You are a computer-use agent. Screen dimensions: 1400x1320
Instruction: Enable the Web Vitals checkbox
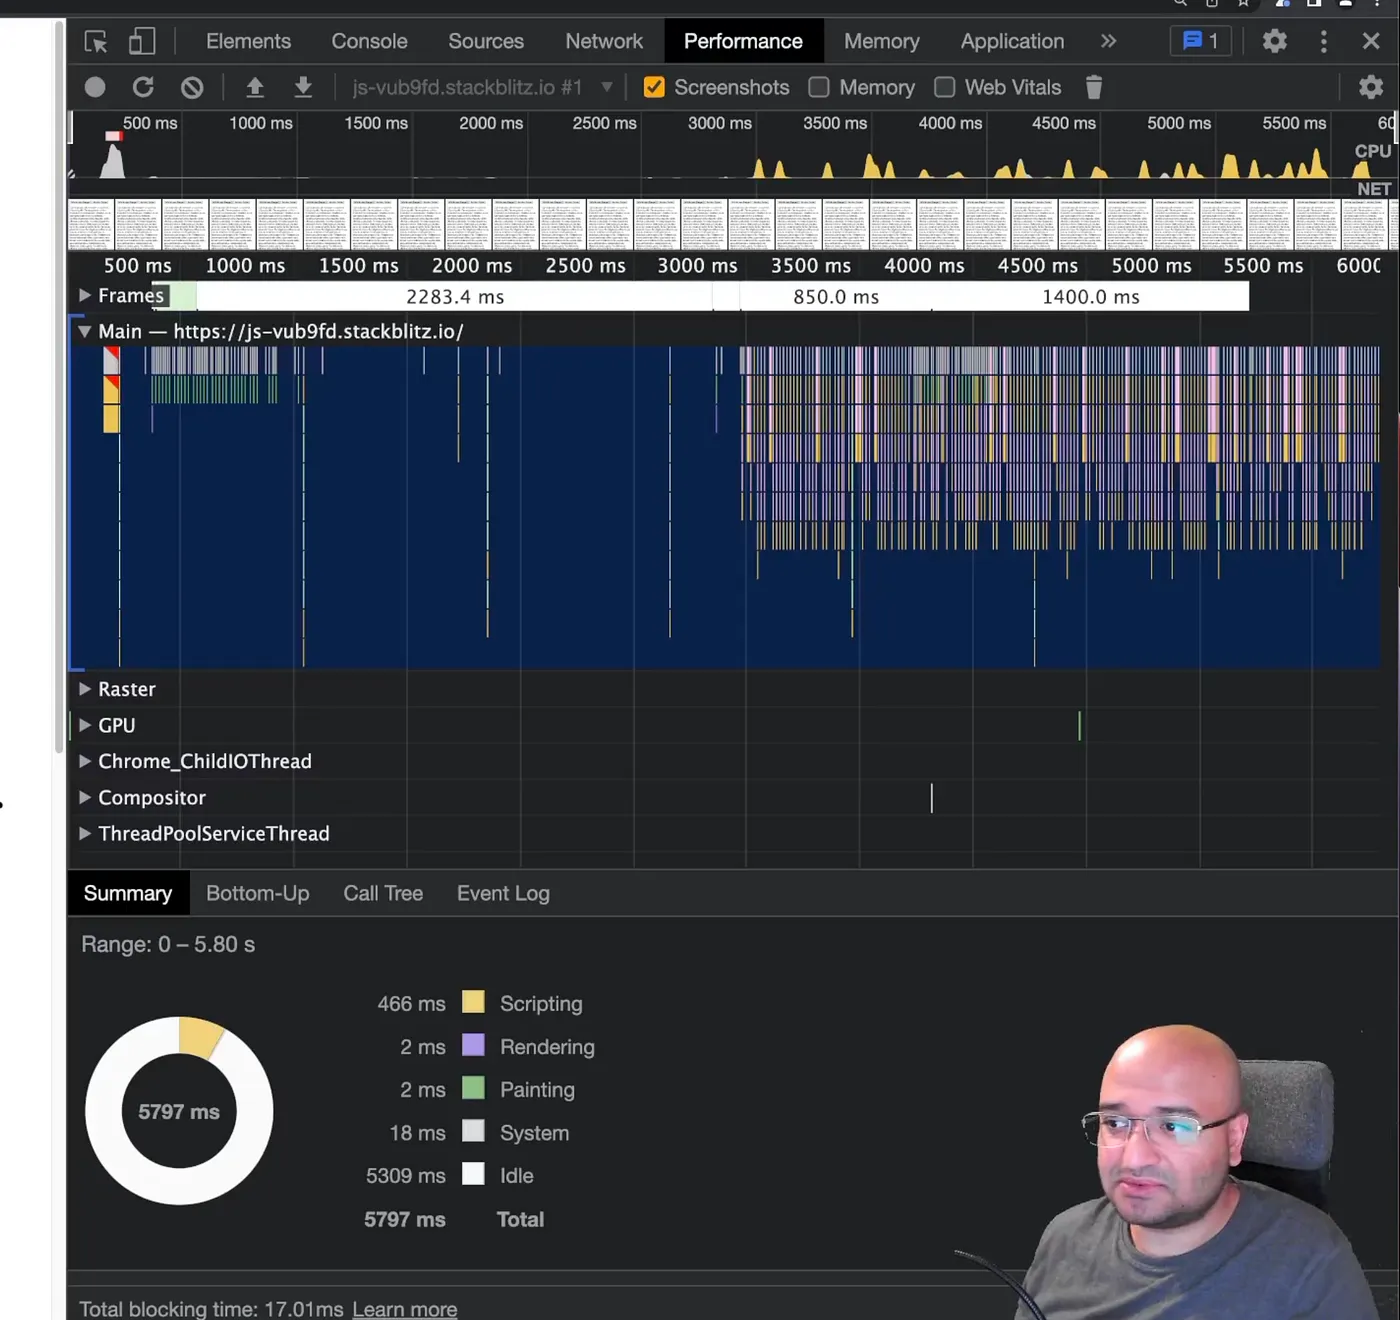click(x=944, y=88)
